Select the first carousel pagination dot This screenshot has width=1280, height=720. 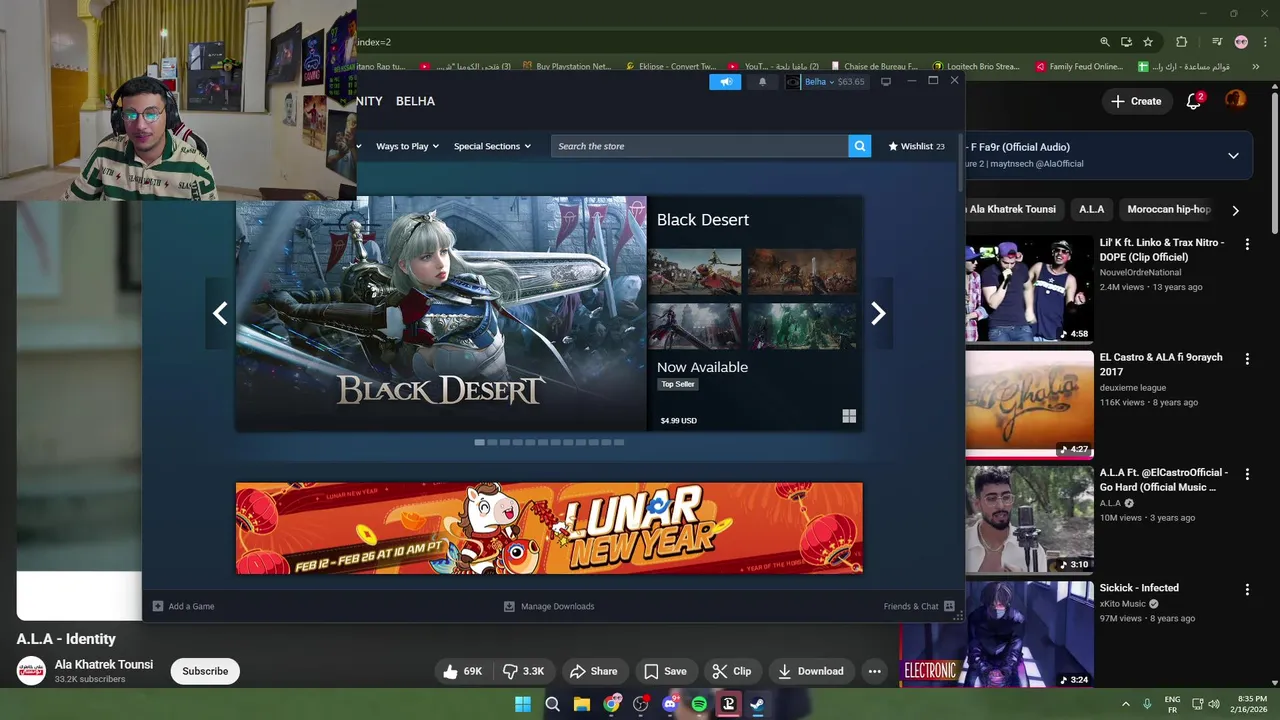(479, 442)
